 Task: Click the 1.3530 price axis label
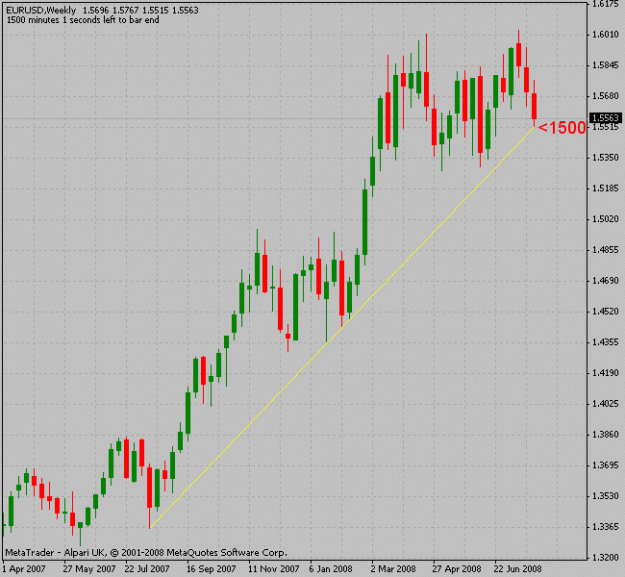pyautogui.click(x=605, y=497)
